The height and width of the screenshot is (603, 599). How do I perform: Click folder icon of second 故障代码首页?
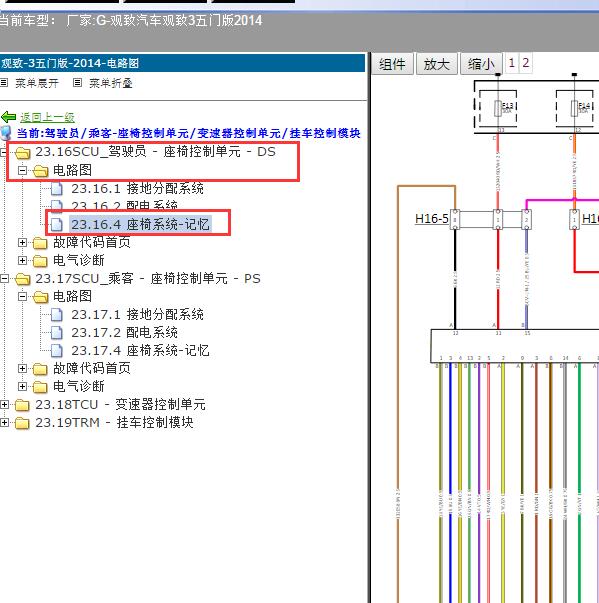40,369
